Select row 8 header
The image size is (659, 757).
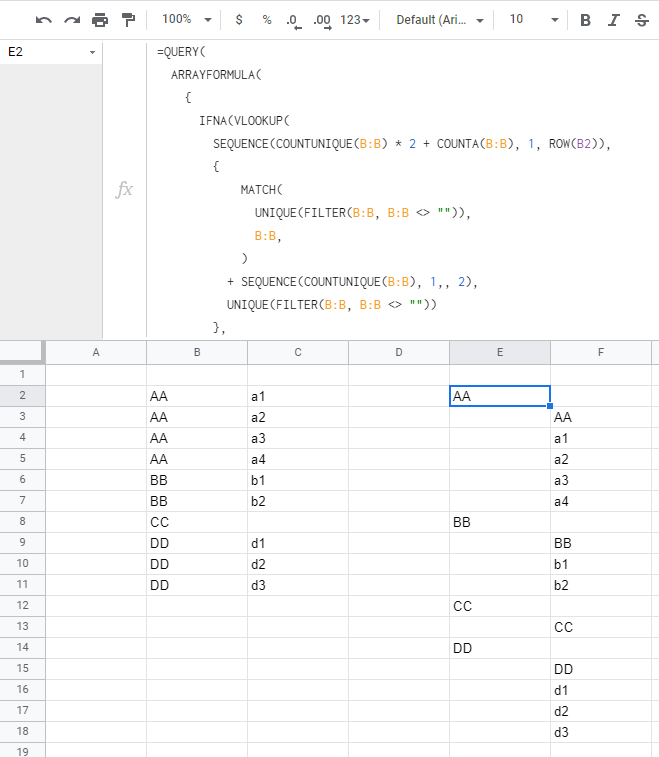[x=23, y=522]
